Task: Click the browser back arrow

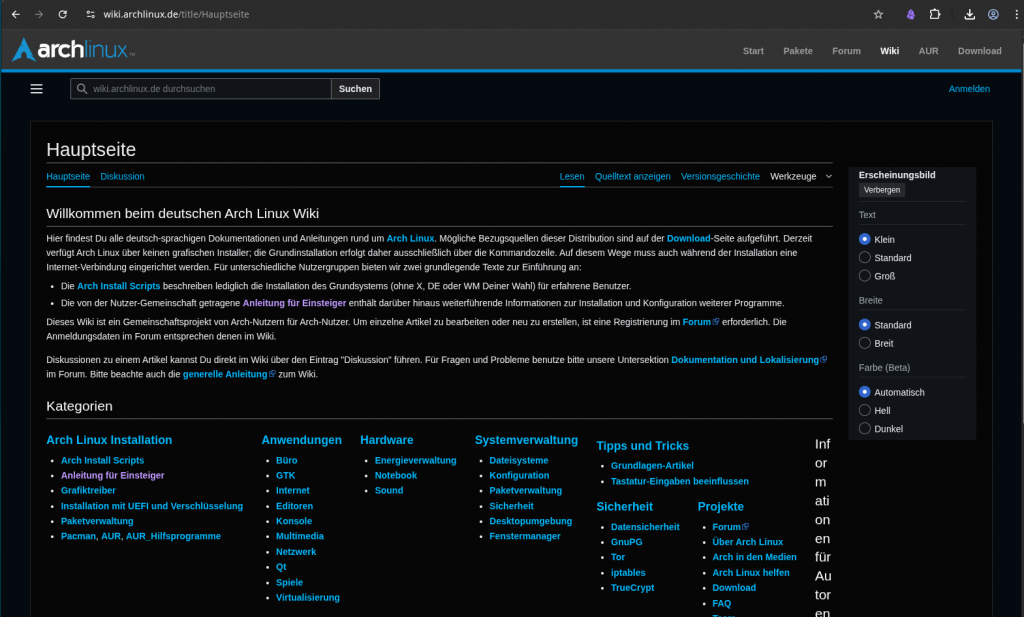Action: [15, 15]
